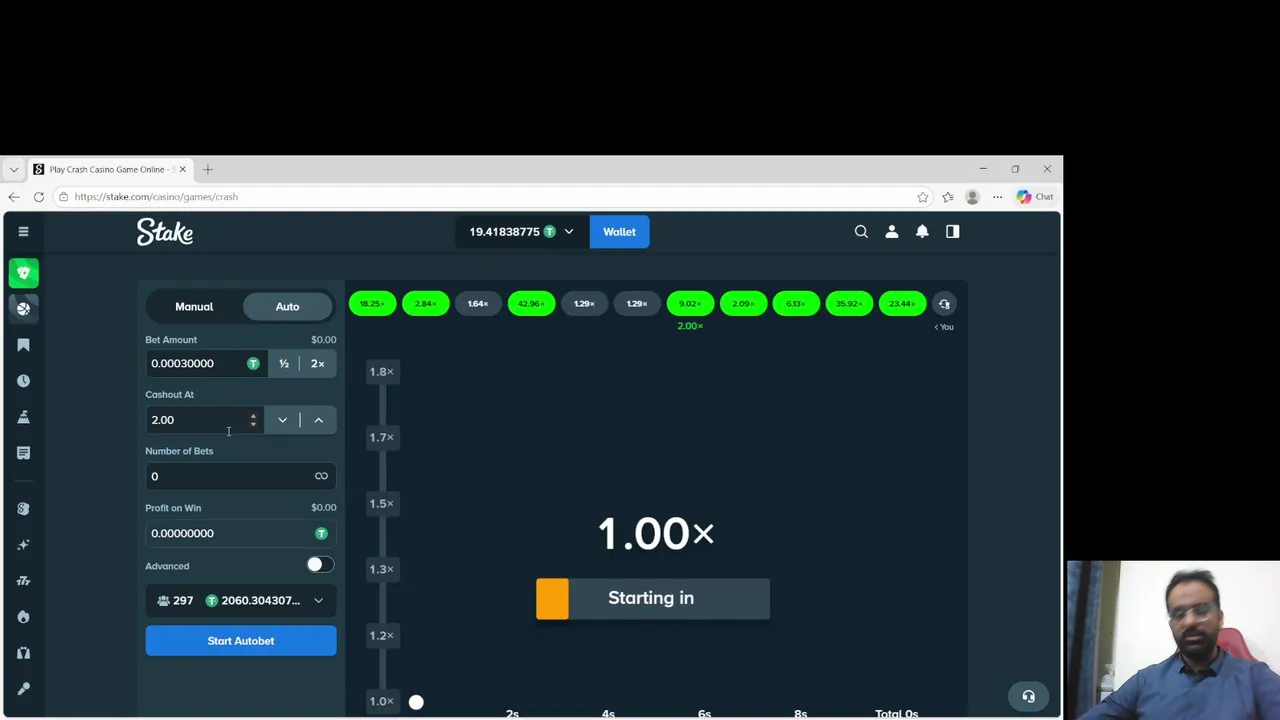
Task: Switch to Manual betting tab
Action: coord(194,307)
